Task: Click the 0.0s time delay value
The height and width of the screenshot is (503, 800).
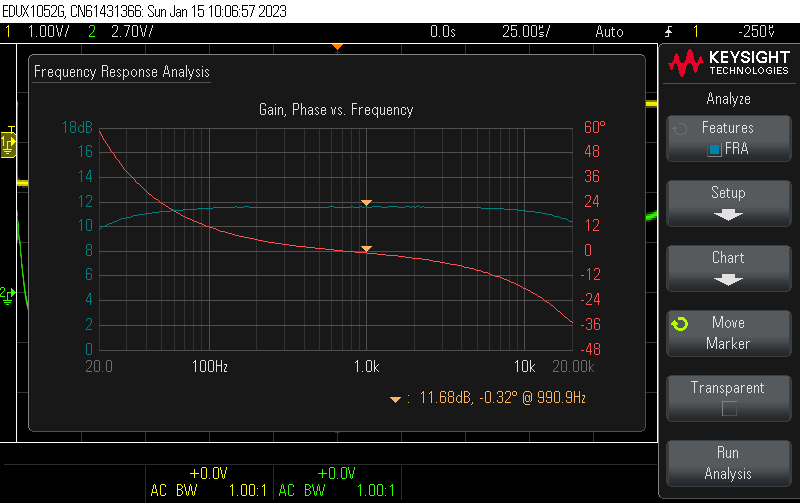Action: (x=442, y=32)
